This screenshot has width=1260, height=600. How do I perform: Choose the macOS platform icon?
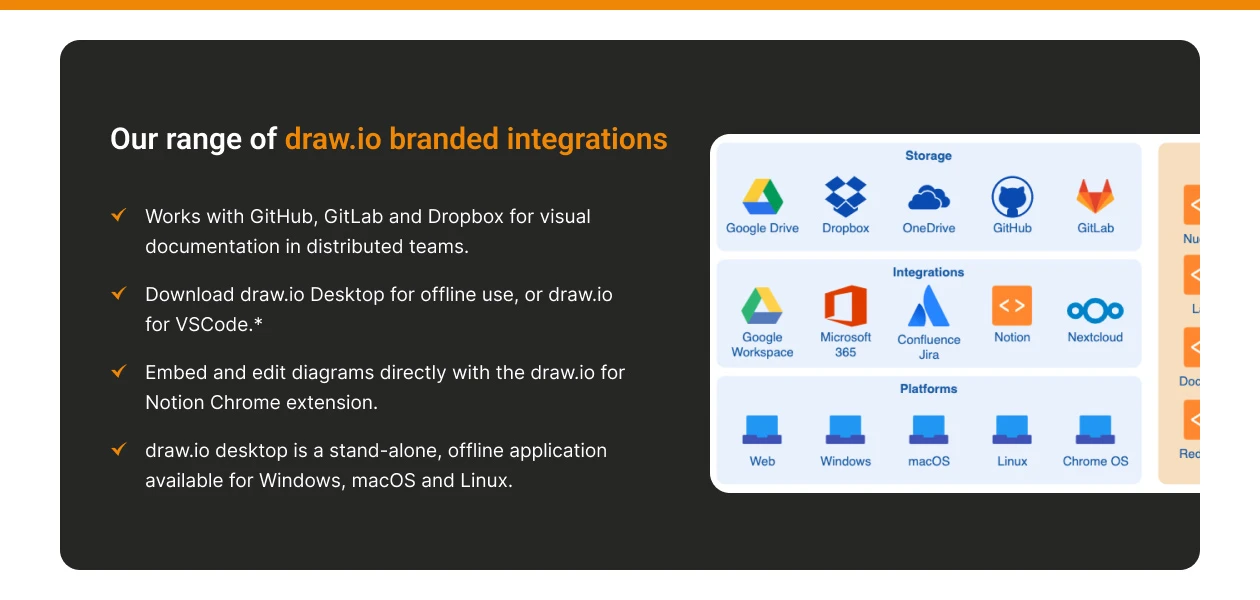tap(928, 430)
